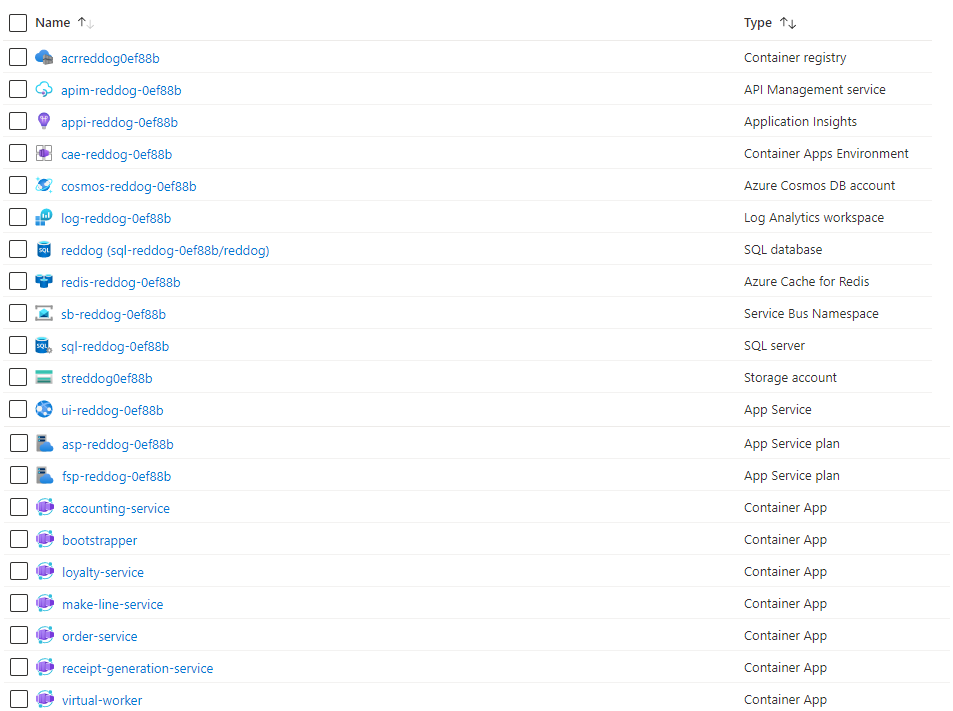This screenshot has height=711, width=953.
Task: Open the receipt-generation-service link
Action: click(x=137, y=668)
